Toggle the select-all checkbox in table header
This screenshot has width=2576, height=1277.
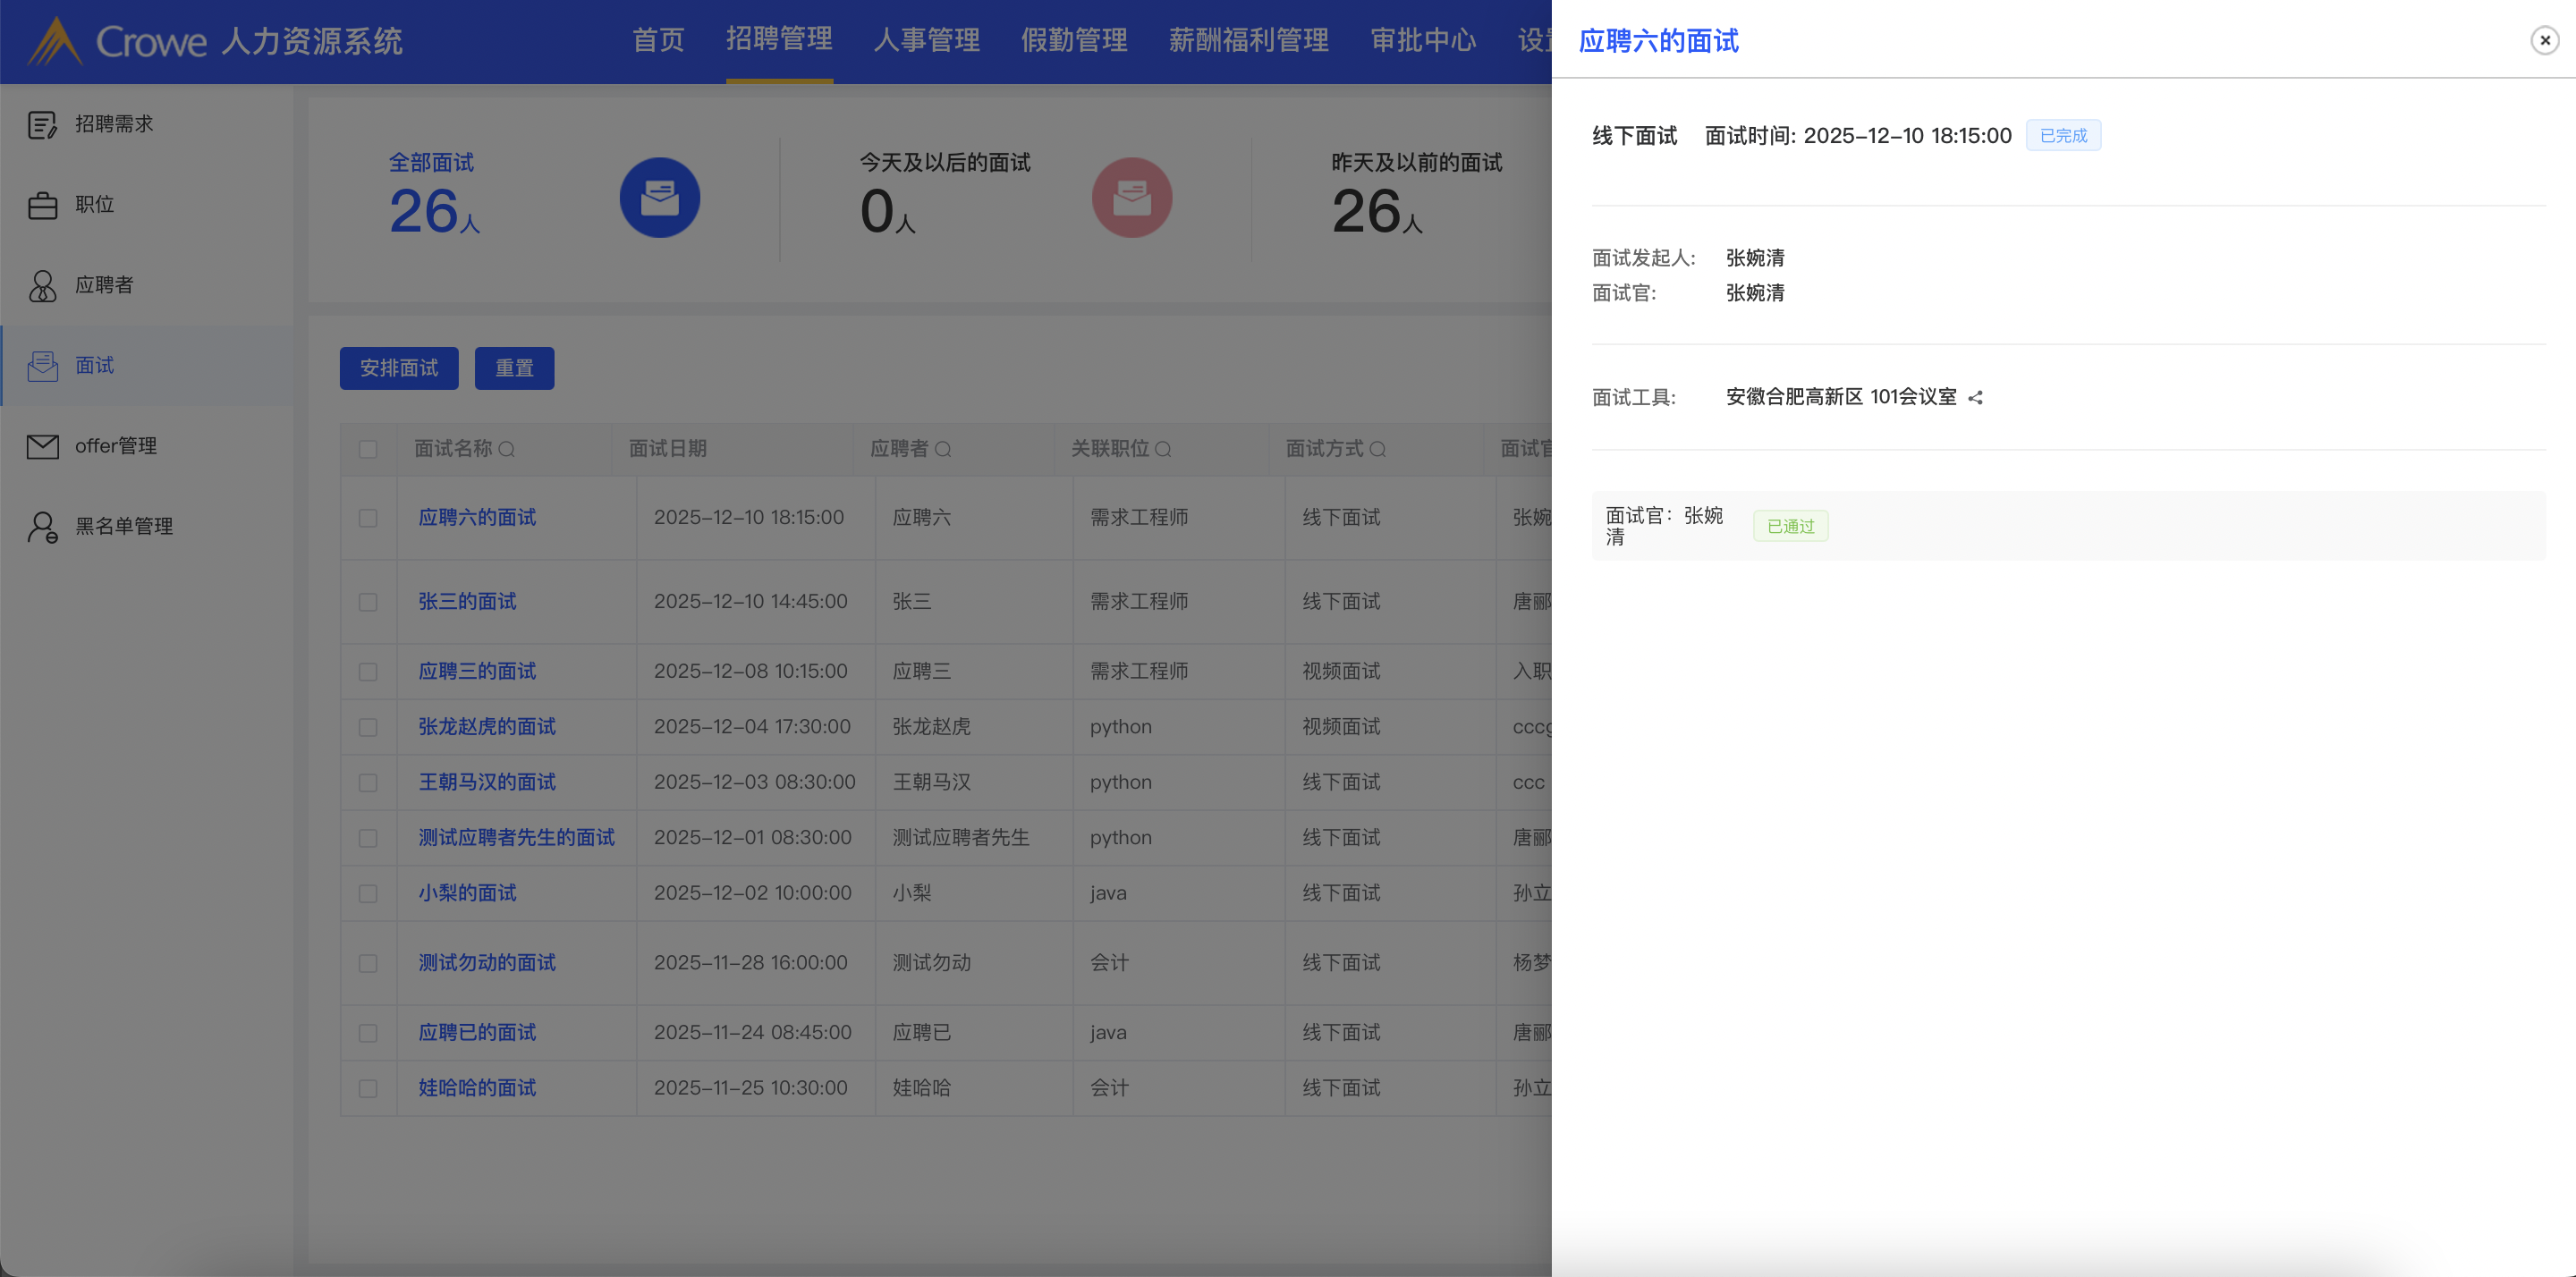368,450
